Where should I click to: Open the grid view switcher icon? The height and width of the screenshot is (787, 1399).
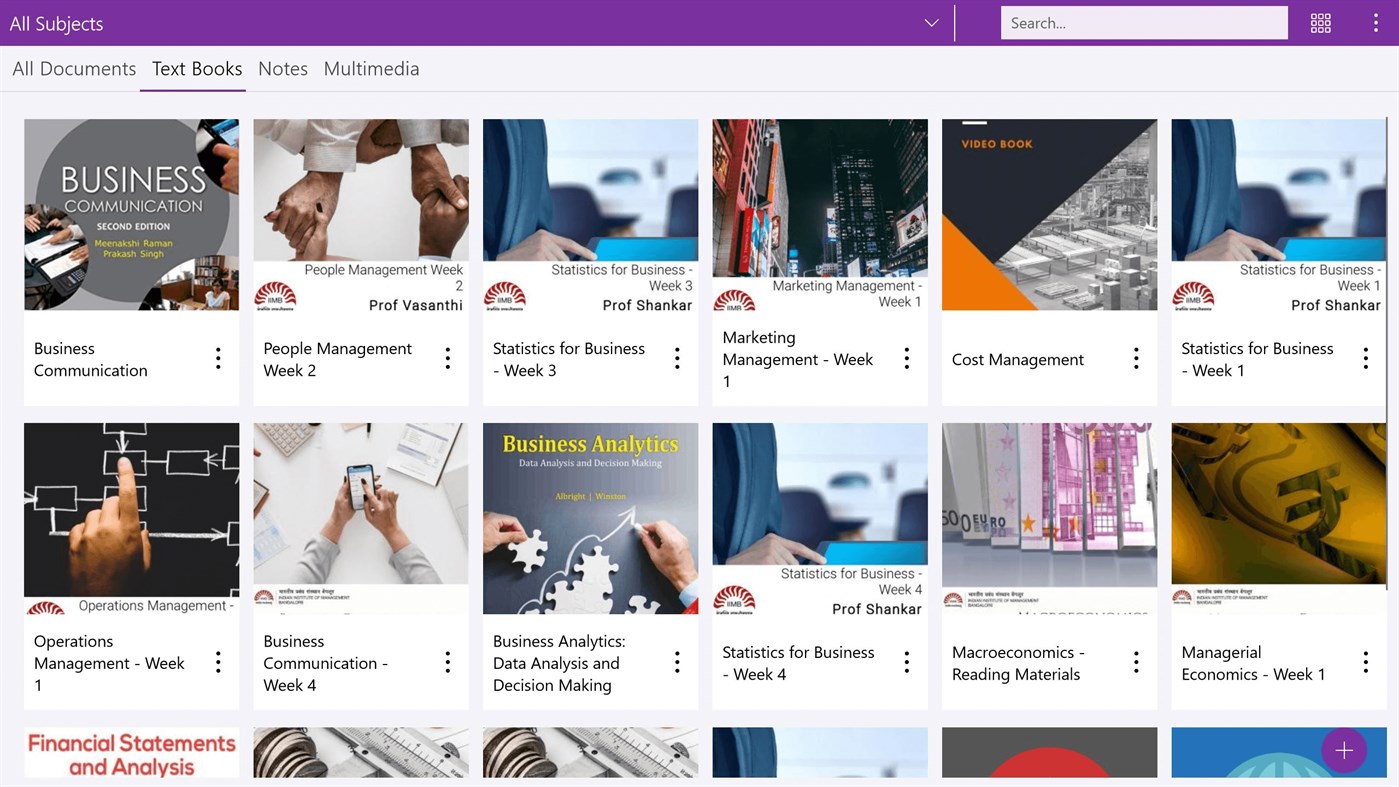tap(1320, 23)
